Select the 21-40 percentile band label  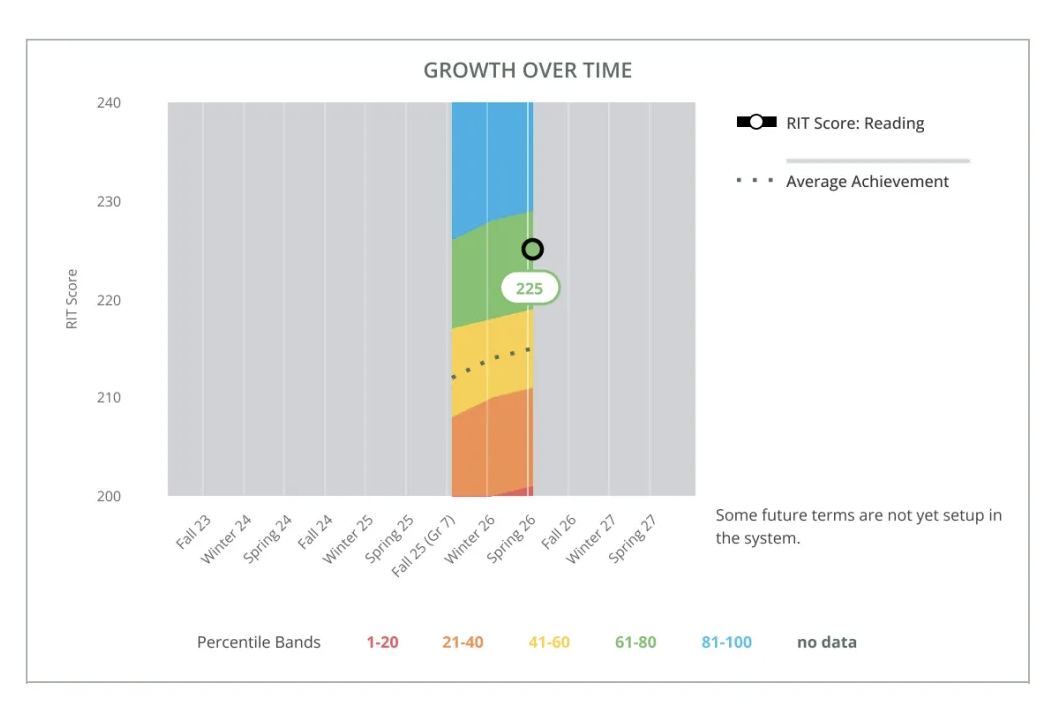[x=462, y=642]
